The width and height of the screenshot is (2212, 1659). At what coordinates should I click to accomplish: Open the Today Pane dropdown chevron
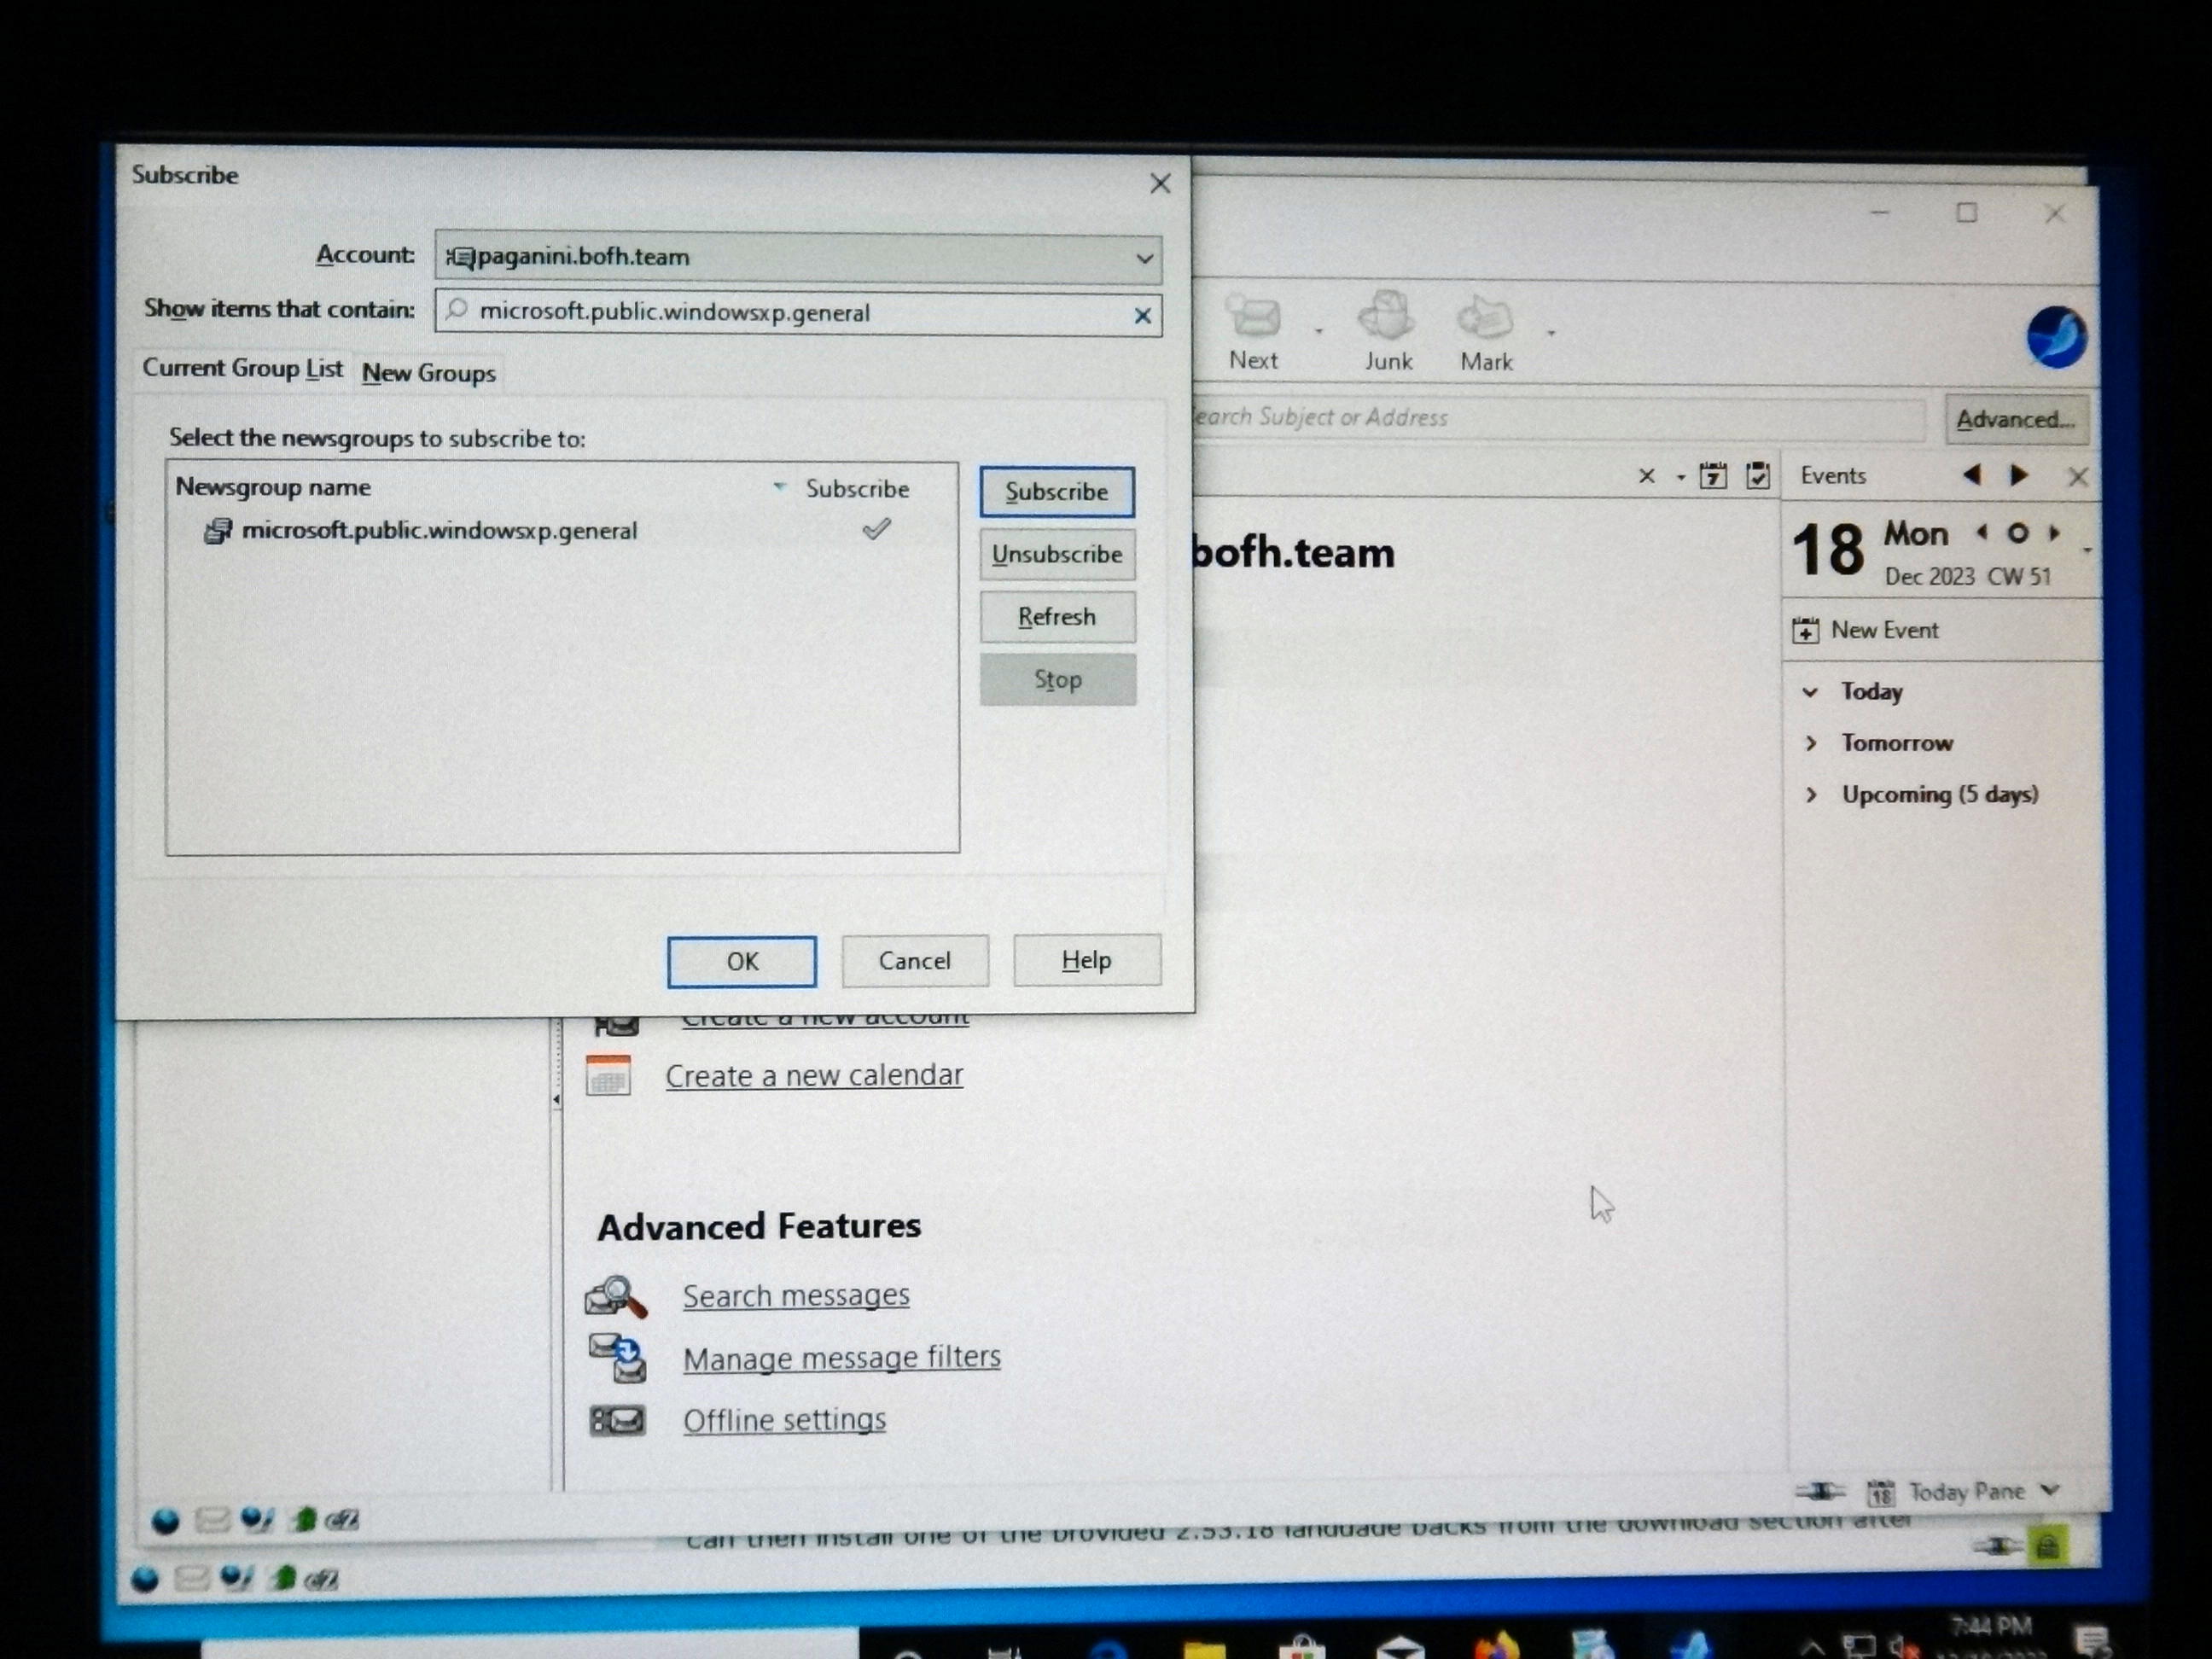pos(2050,1490)
